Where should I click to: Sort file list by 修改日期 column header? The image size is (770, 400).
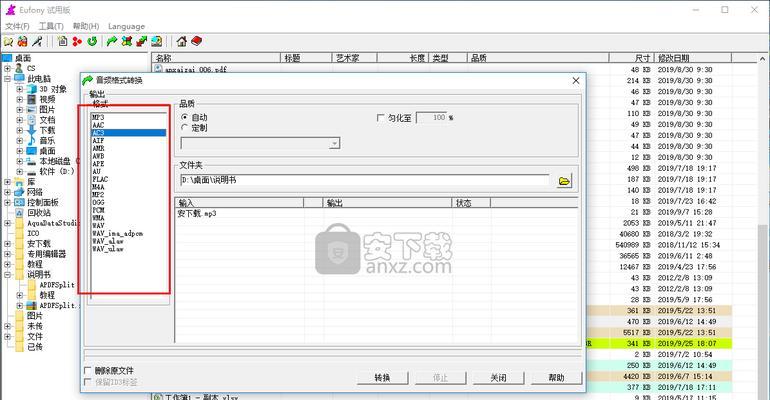point(692,58)
